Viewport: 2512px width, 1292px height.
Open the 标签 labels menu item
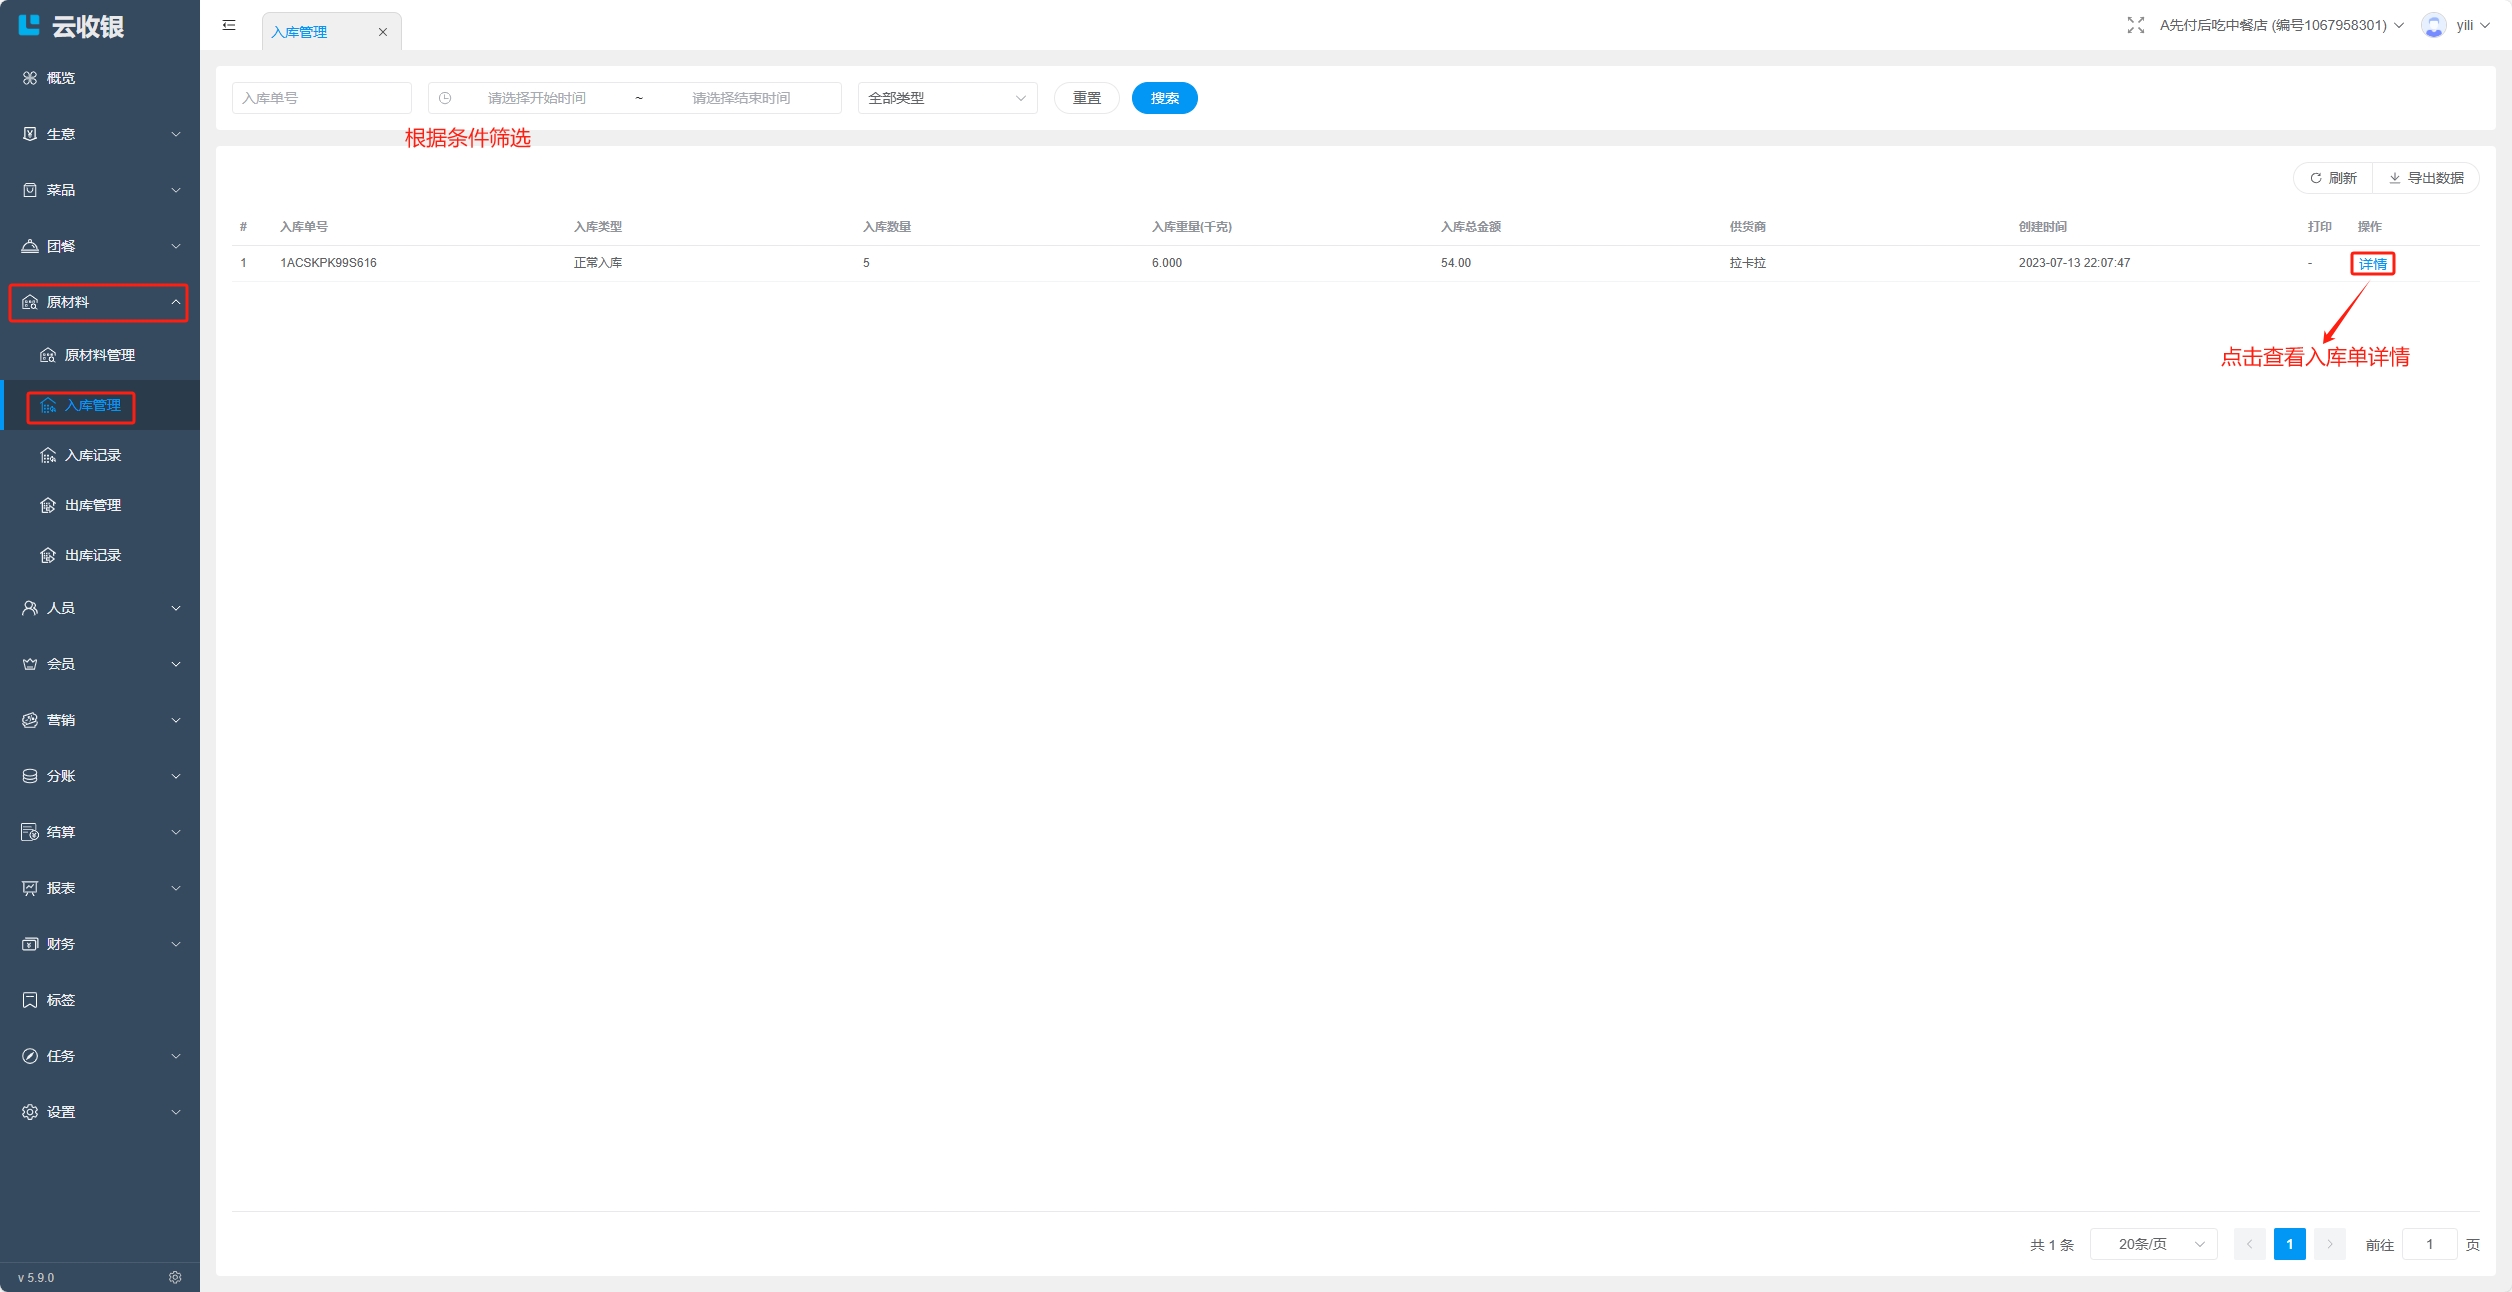[x=60, y=1000]
